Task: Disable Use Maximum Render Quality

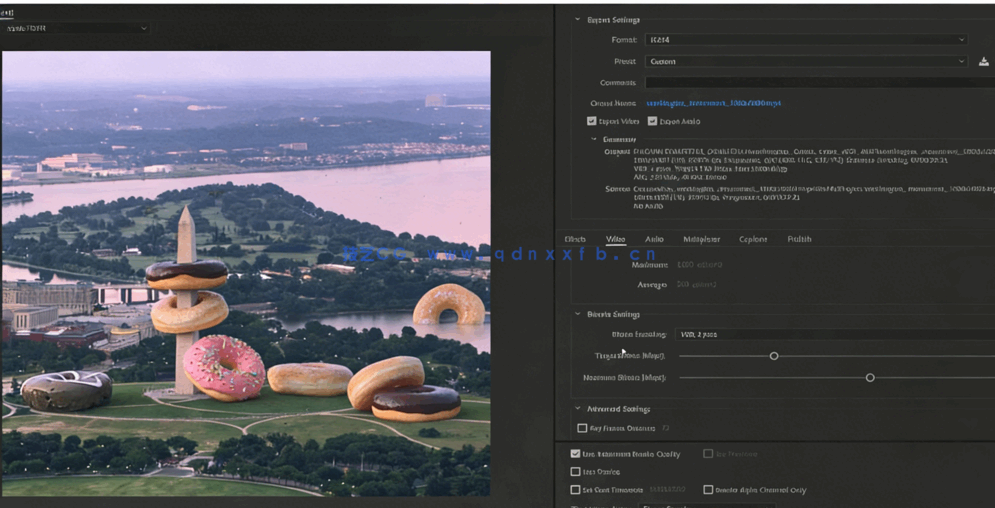Action: coord(575,454)
